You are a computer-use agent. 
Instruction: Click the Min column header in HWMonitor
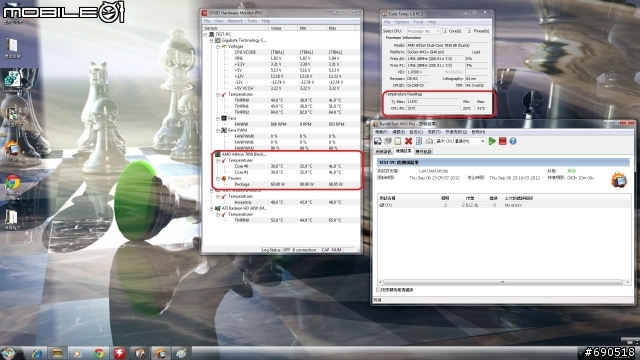[312, 28]
